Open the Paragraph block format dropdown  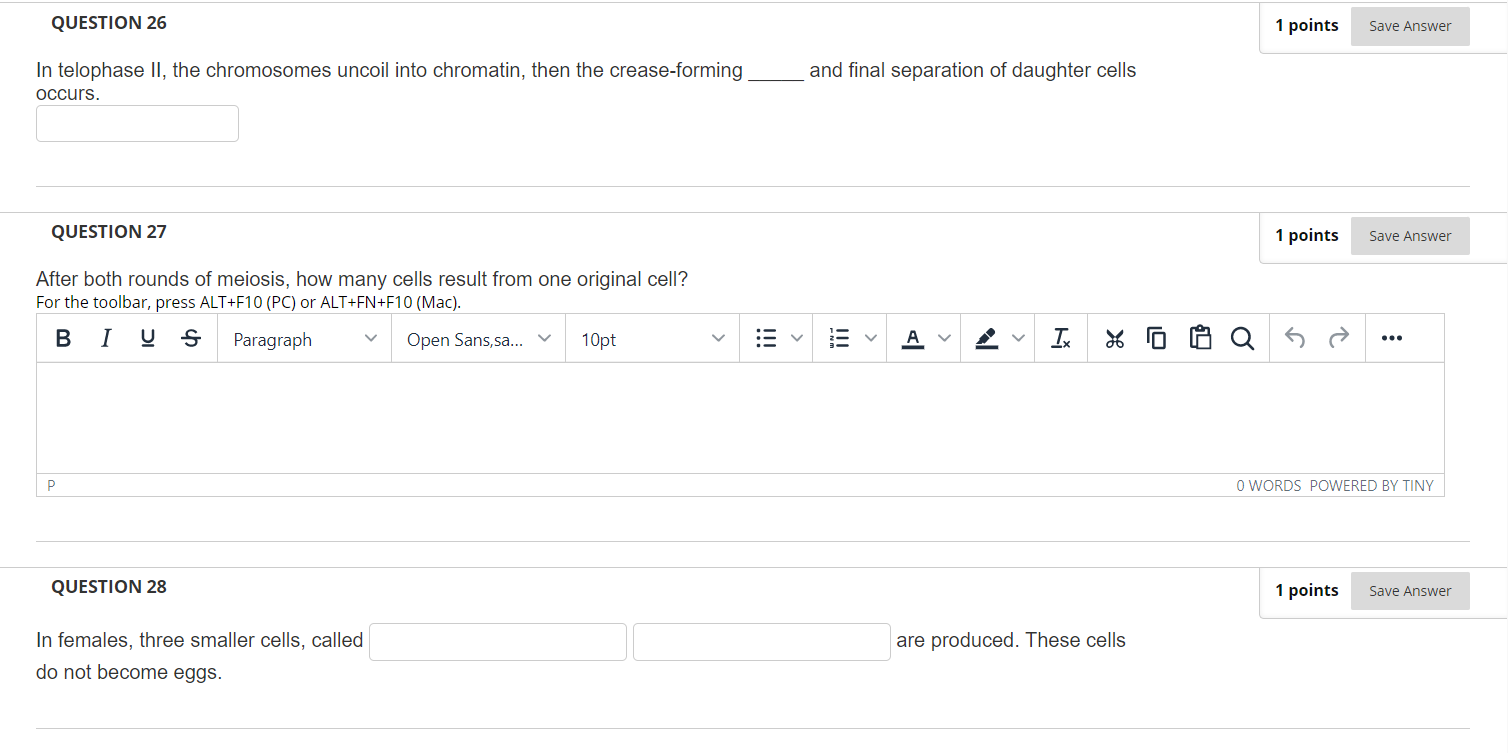[305, 339]
